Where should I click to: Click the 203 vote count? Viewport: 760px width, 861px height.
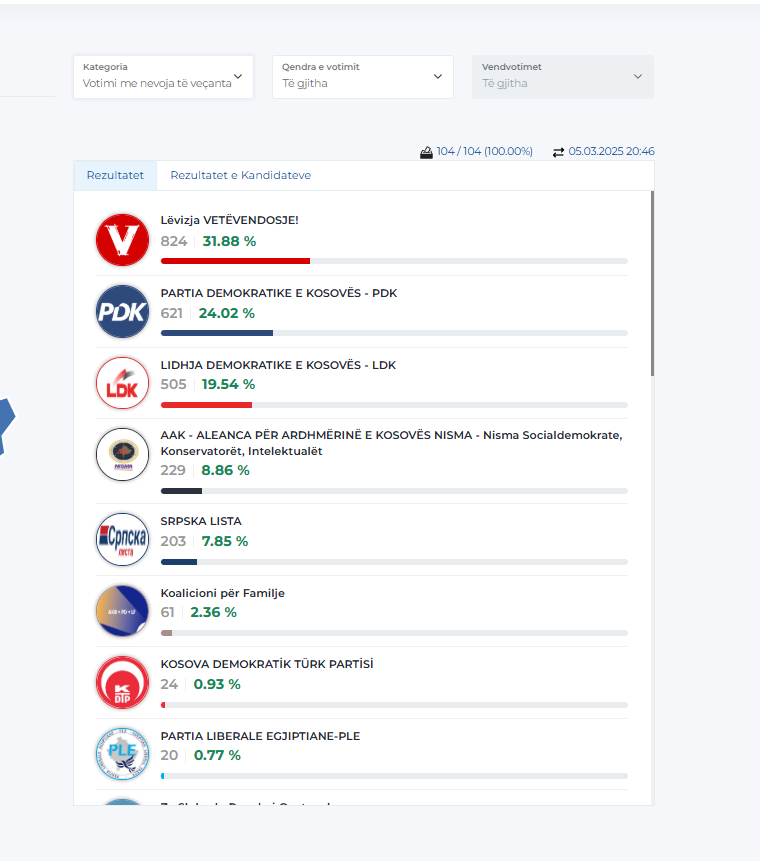point(173,541)
